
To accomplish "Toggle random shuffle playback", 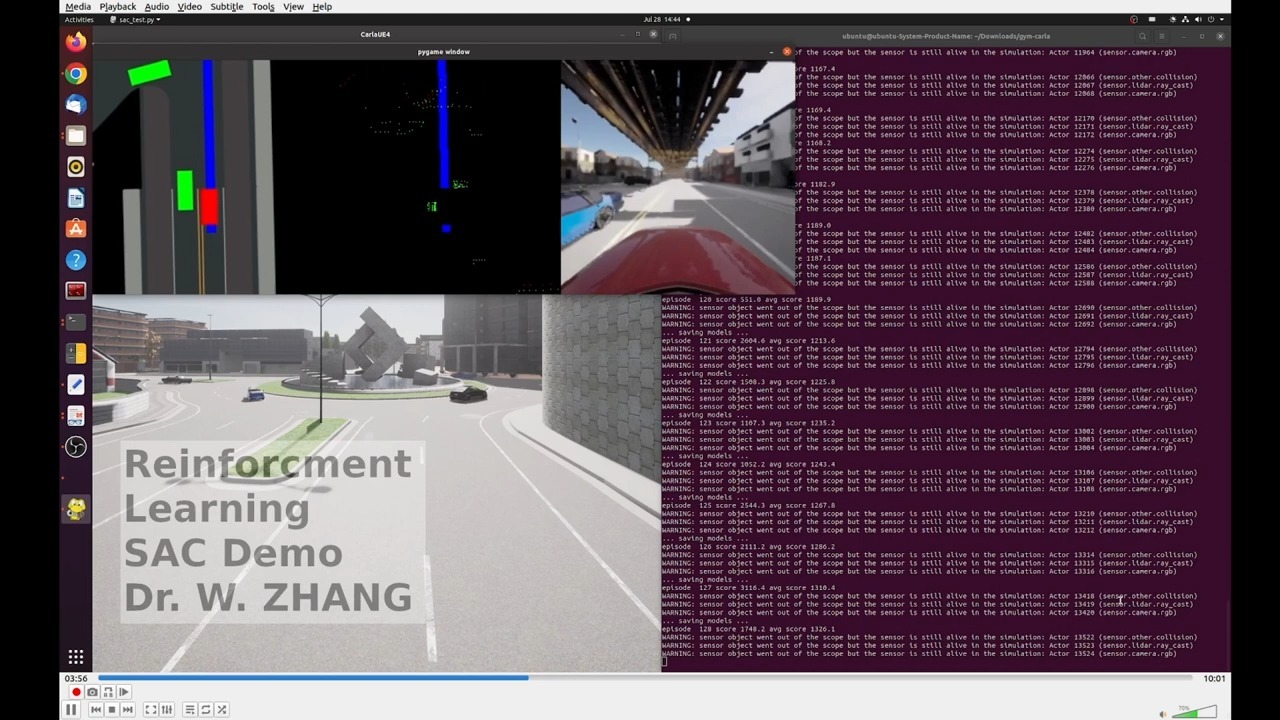I will click(222, 710).
